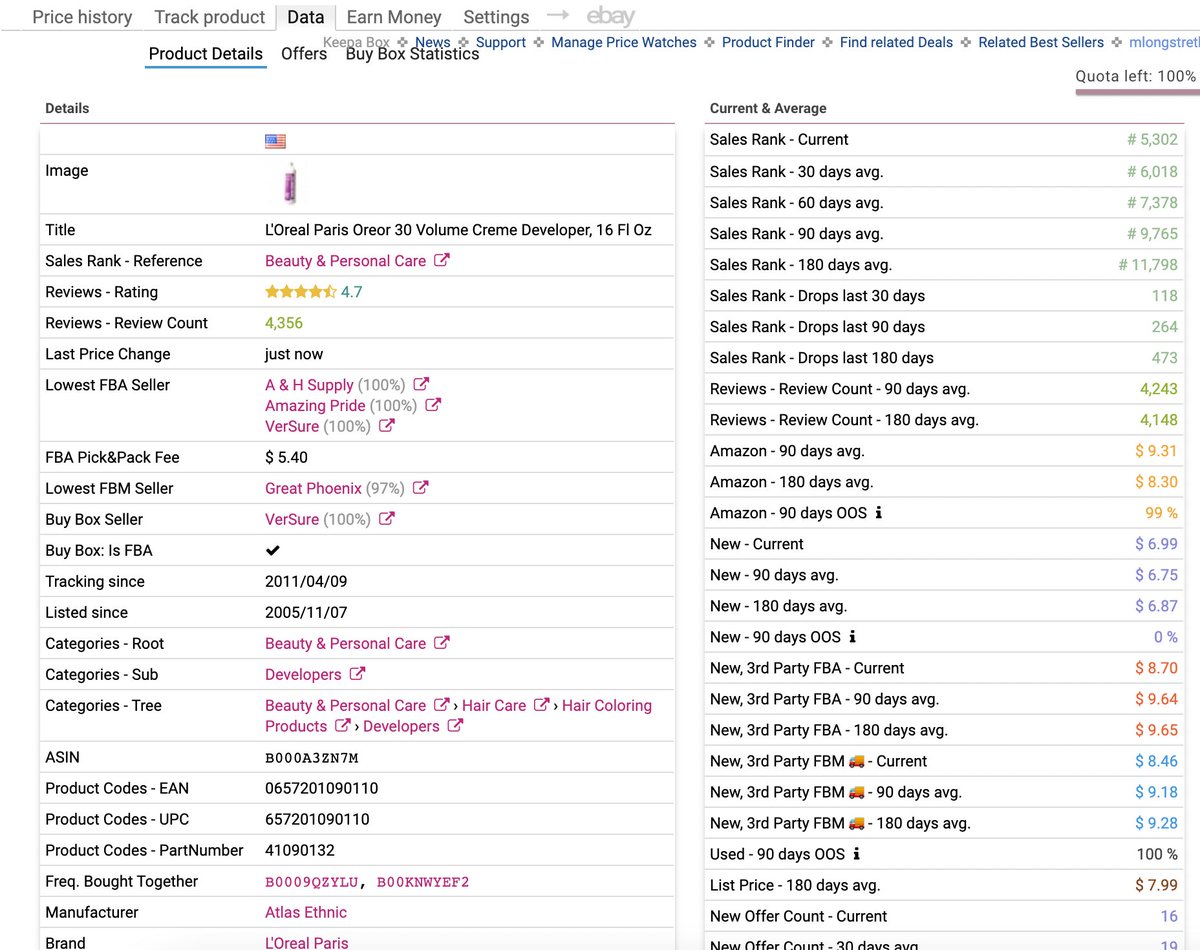
Task: Click the ebay tab link
Action: [610, 16]
